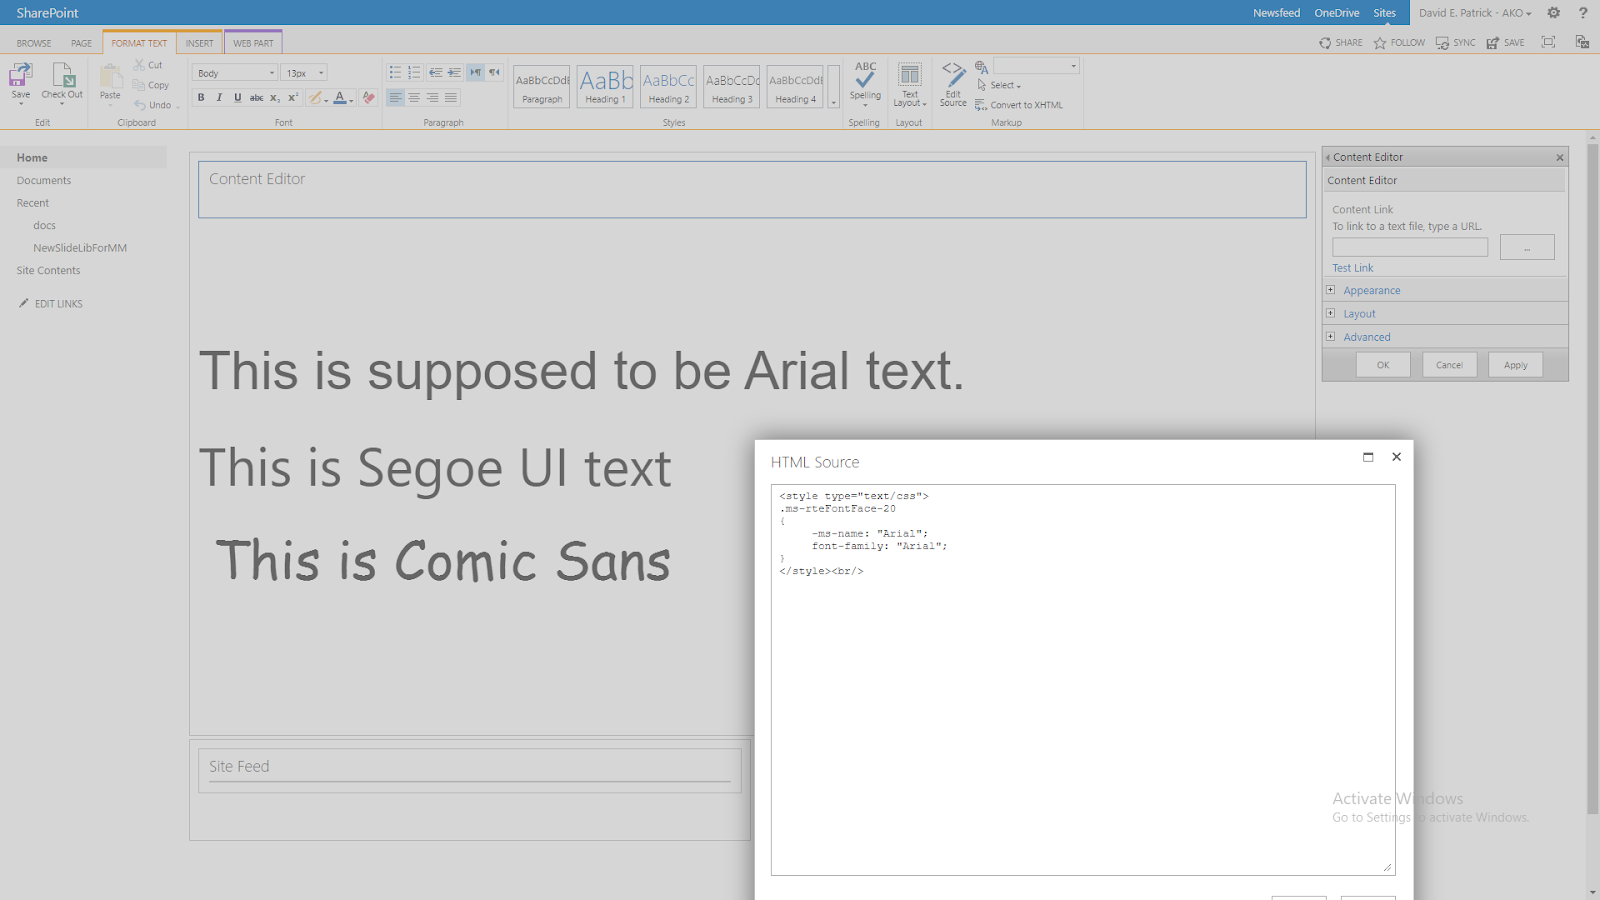Viewport: 1600px width, 900px height.
Task: Switch to the Insert tab
Action: point(199,43)
